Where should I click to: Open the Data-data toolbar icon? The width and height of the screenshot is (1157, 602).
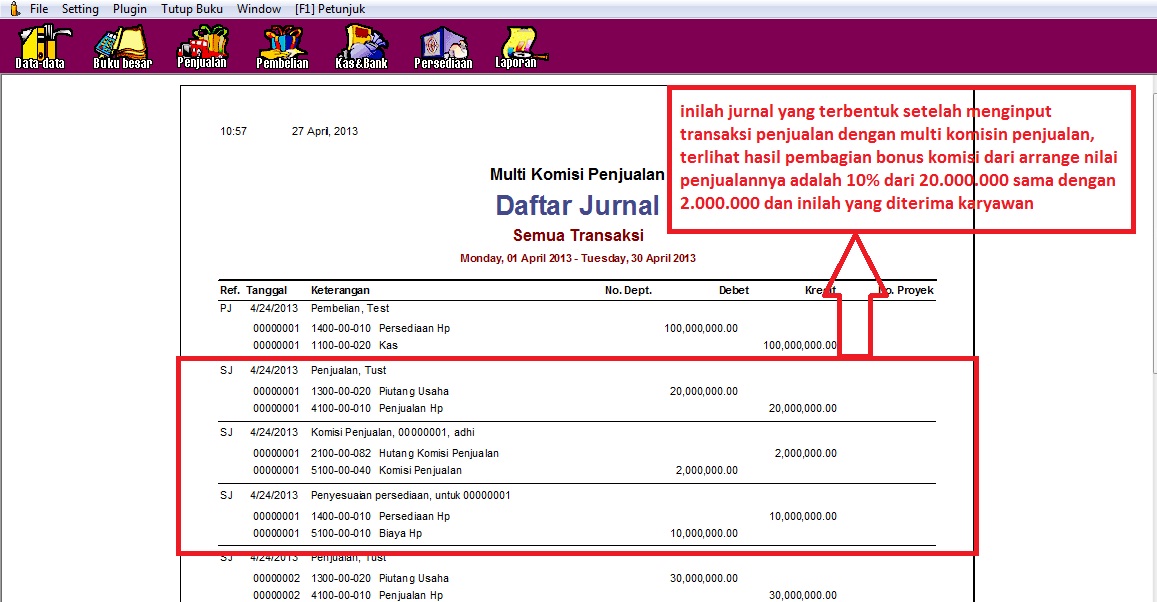40,46
